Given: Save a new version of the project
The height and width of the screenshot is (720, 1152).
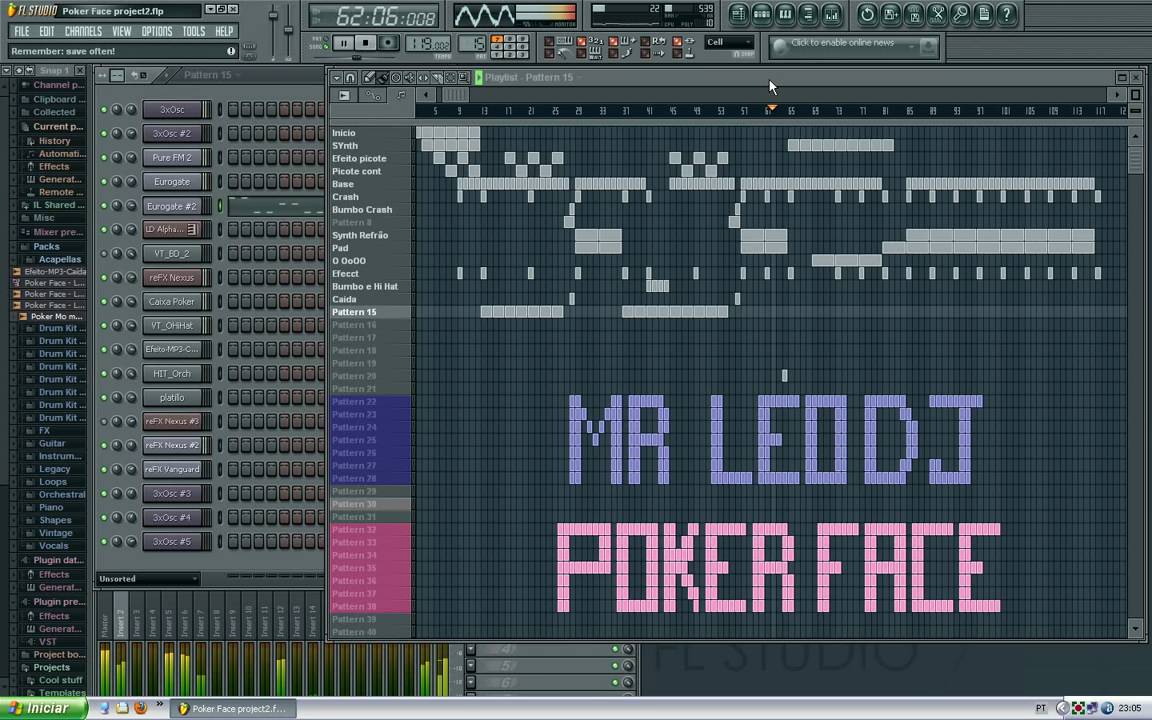Looking at the screenshot, I should [x=890, y=14].
